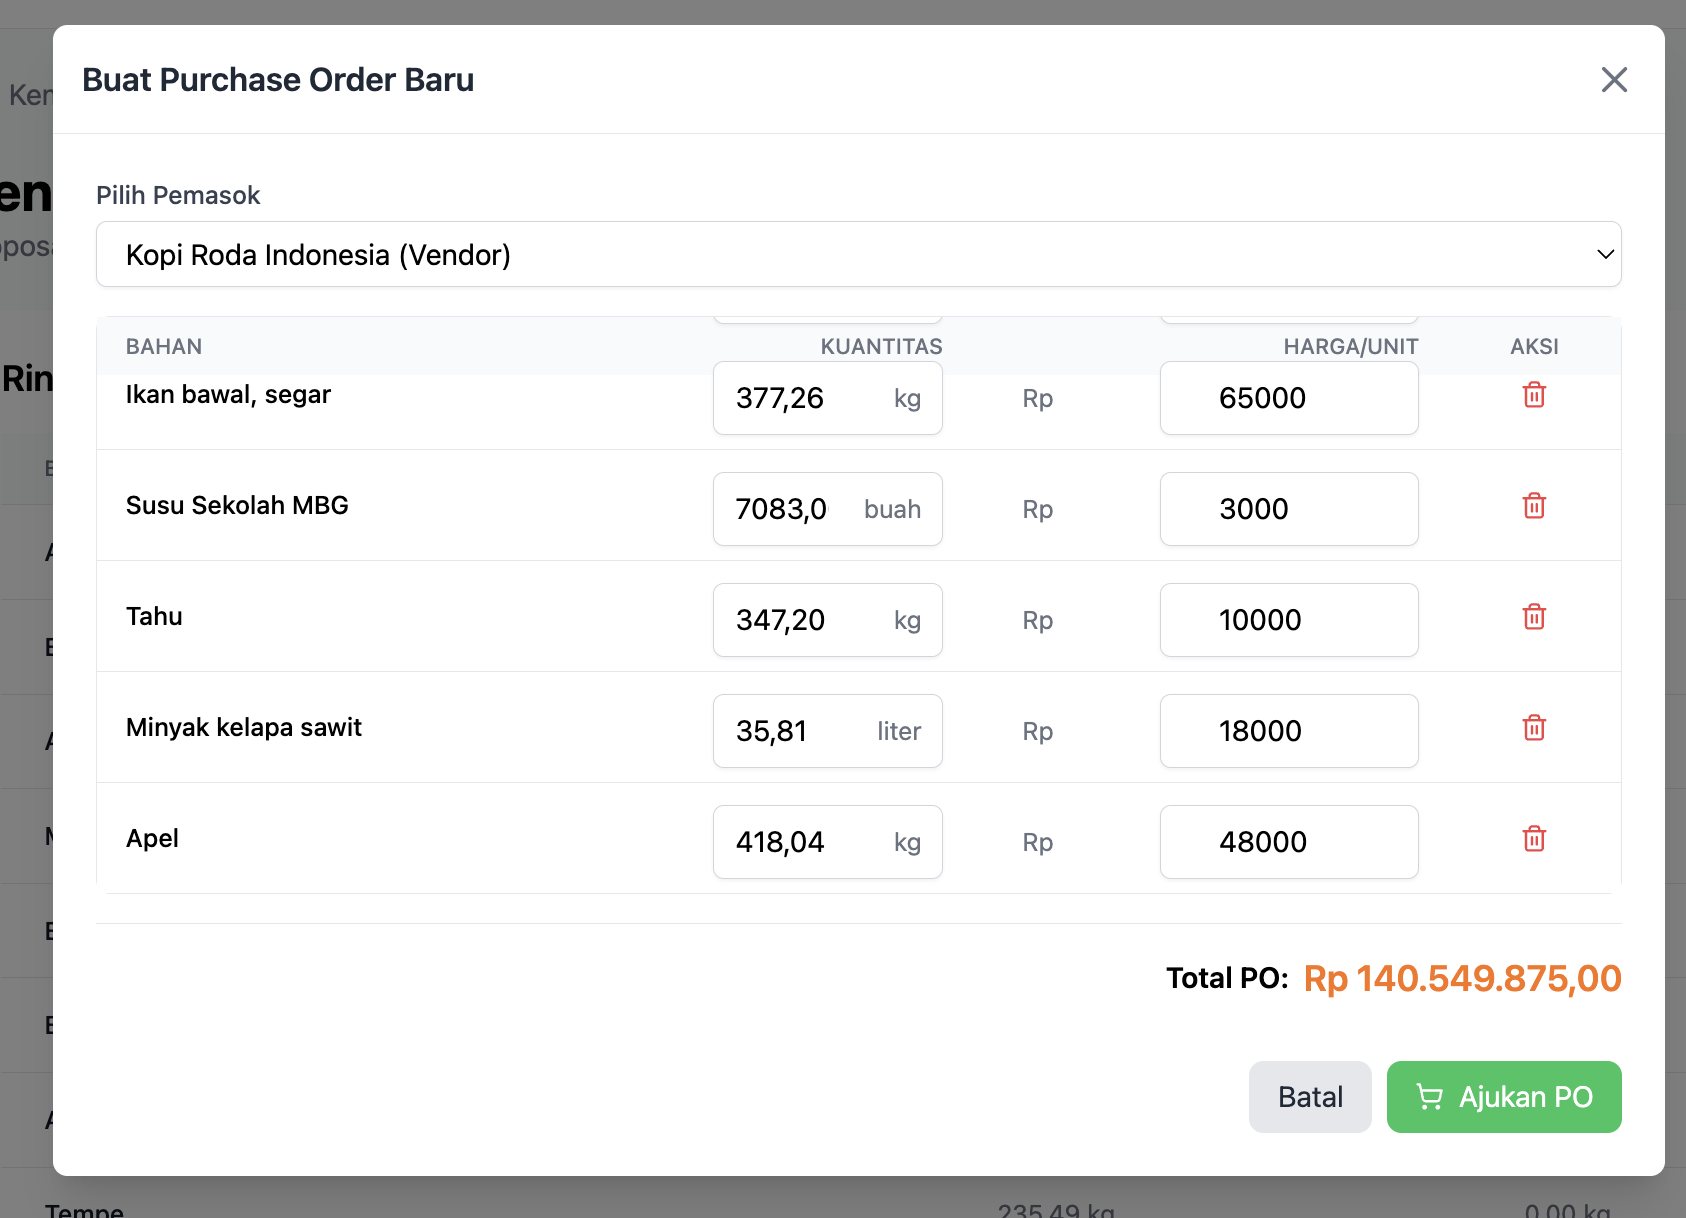The image size is (1686, 1218).
Task: Click the trash icon for Tahu
Action: [x=1534, y=617]
